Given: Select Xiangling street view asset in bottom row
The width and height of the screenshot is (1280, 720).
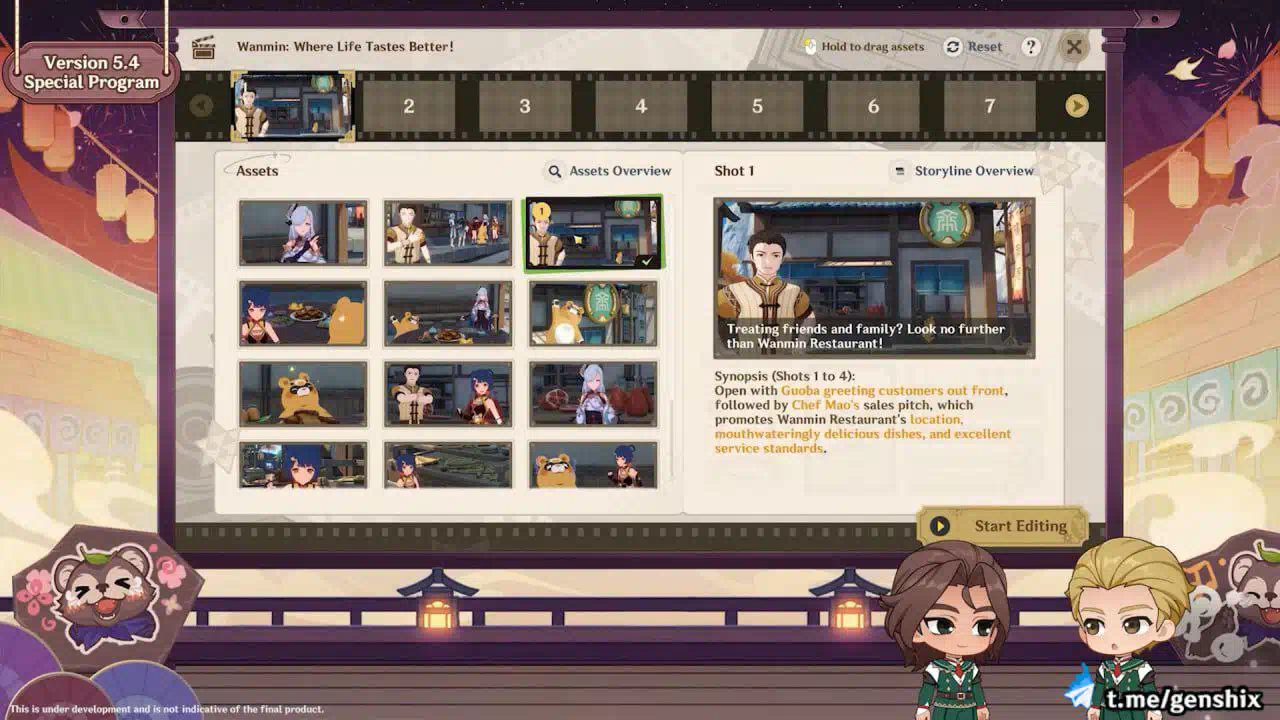Looking at the screenshot, I should (x=303, y=465).
